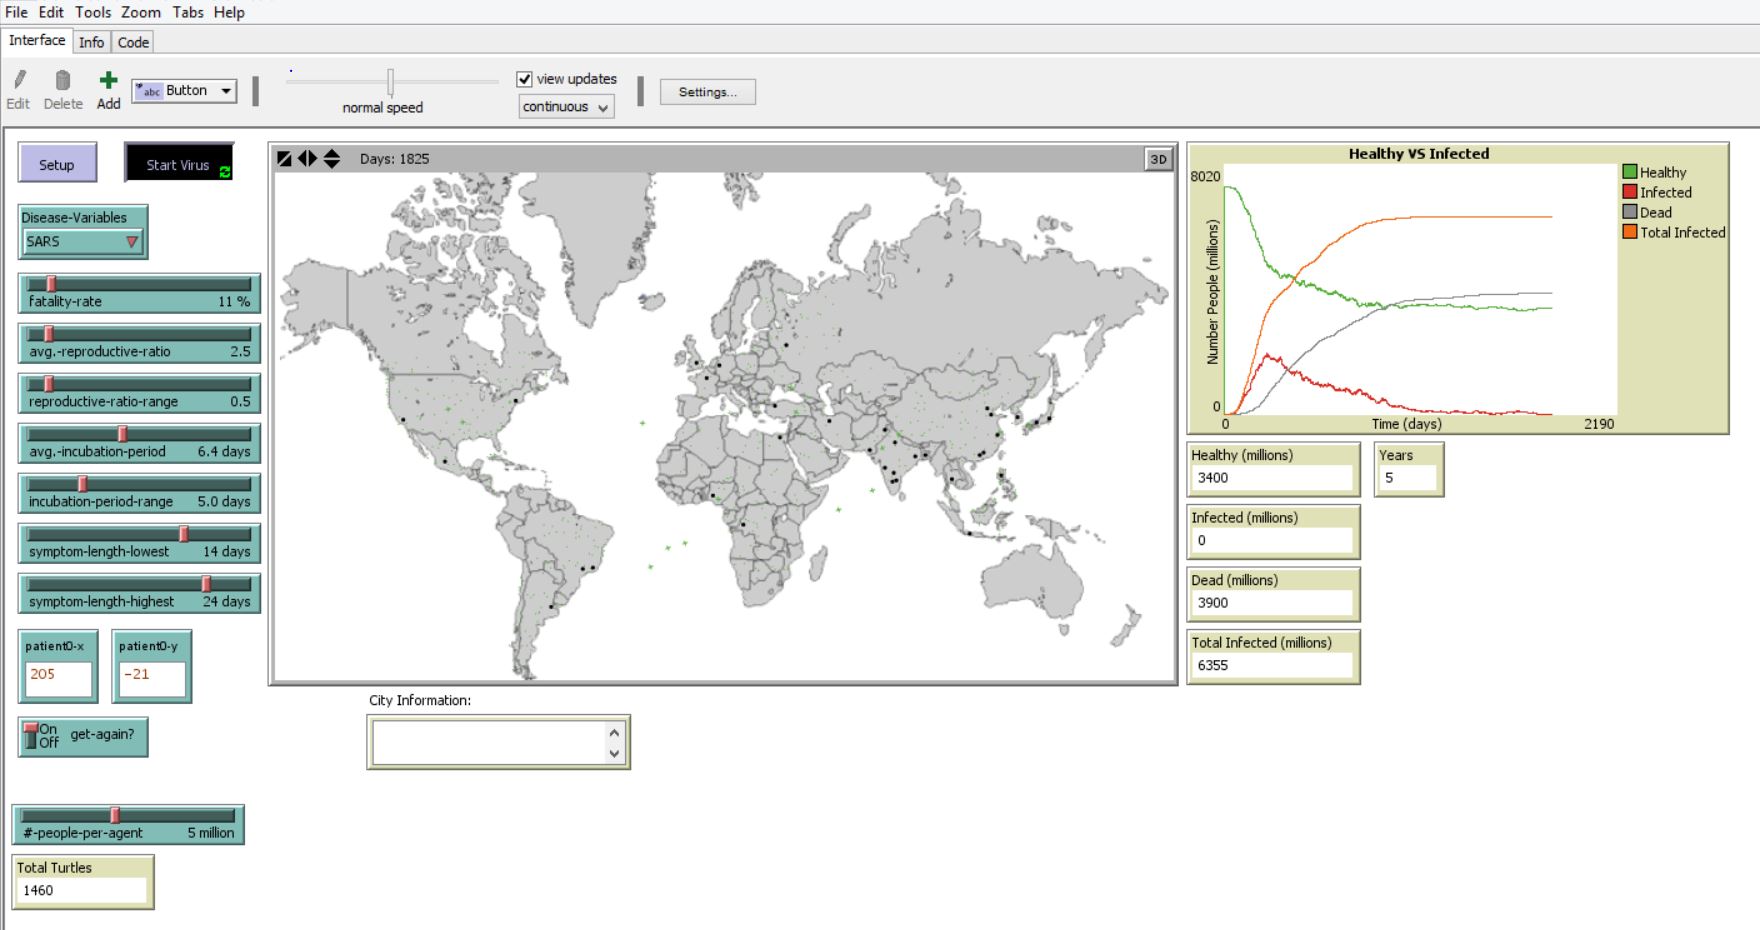
Task: Select the Edit pencil tool
Action: [x=20, y=80]
